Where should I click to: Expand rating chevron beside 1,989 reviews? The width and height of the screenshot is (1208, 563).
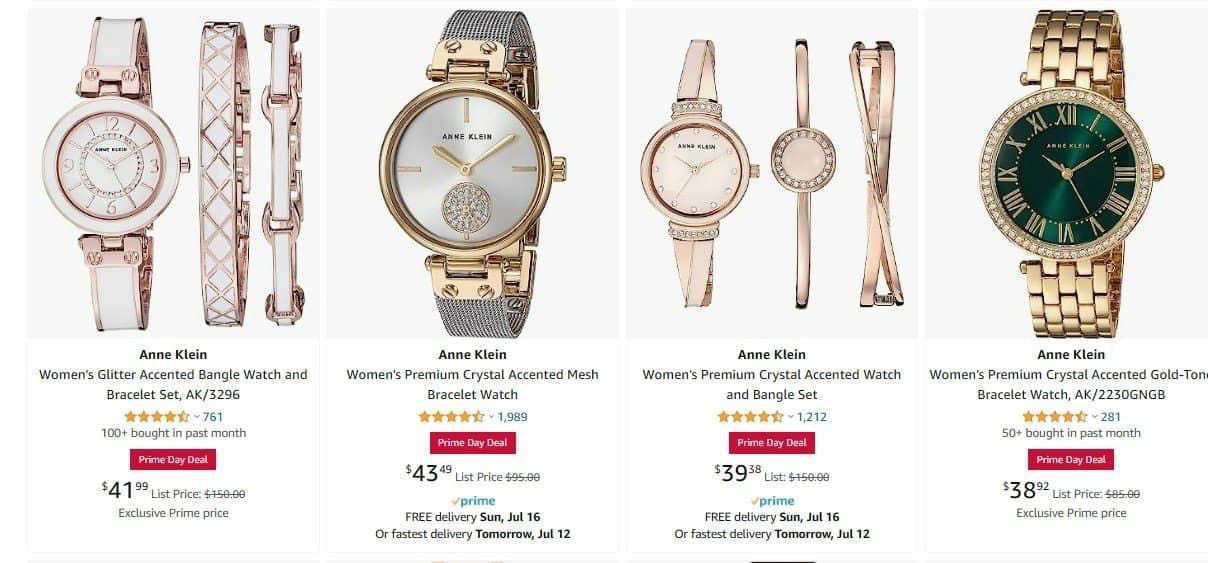[x=491, y=417]
